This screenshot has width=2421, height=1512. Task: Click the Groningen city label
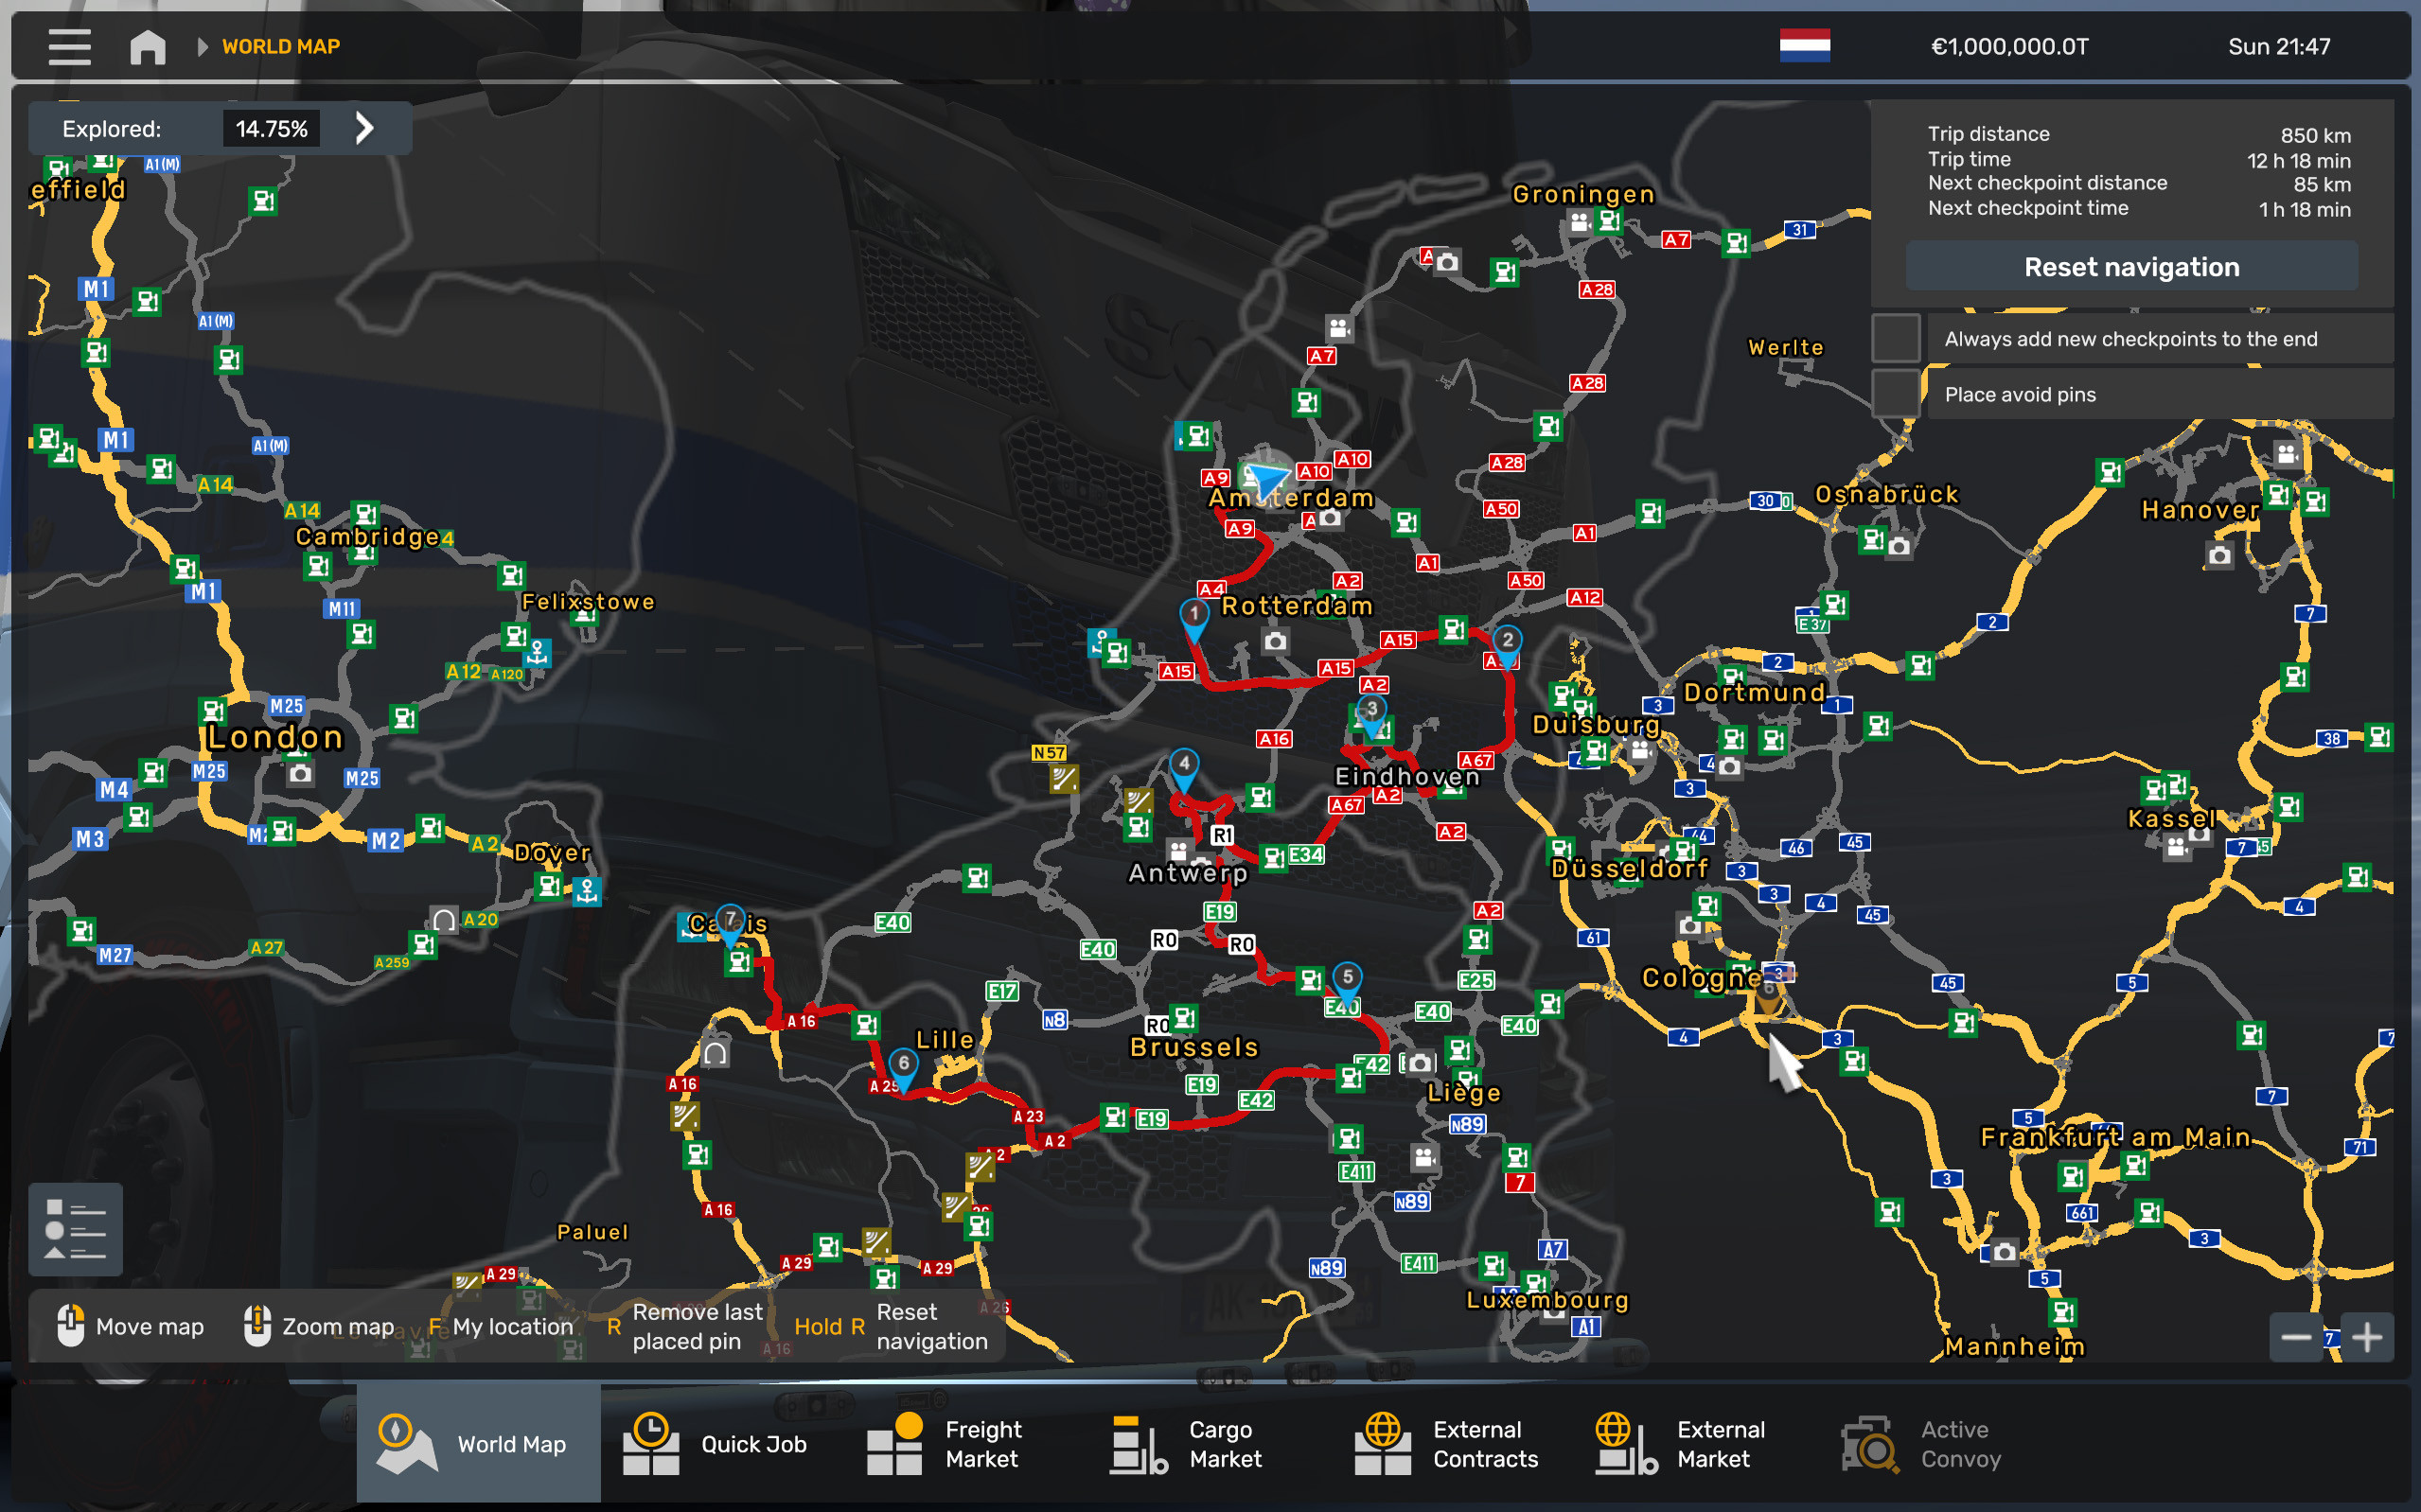(x=1583, y=194)
